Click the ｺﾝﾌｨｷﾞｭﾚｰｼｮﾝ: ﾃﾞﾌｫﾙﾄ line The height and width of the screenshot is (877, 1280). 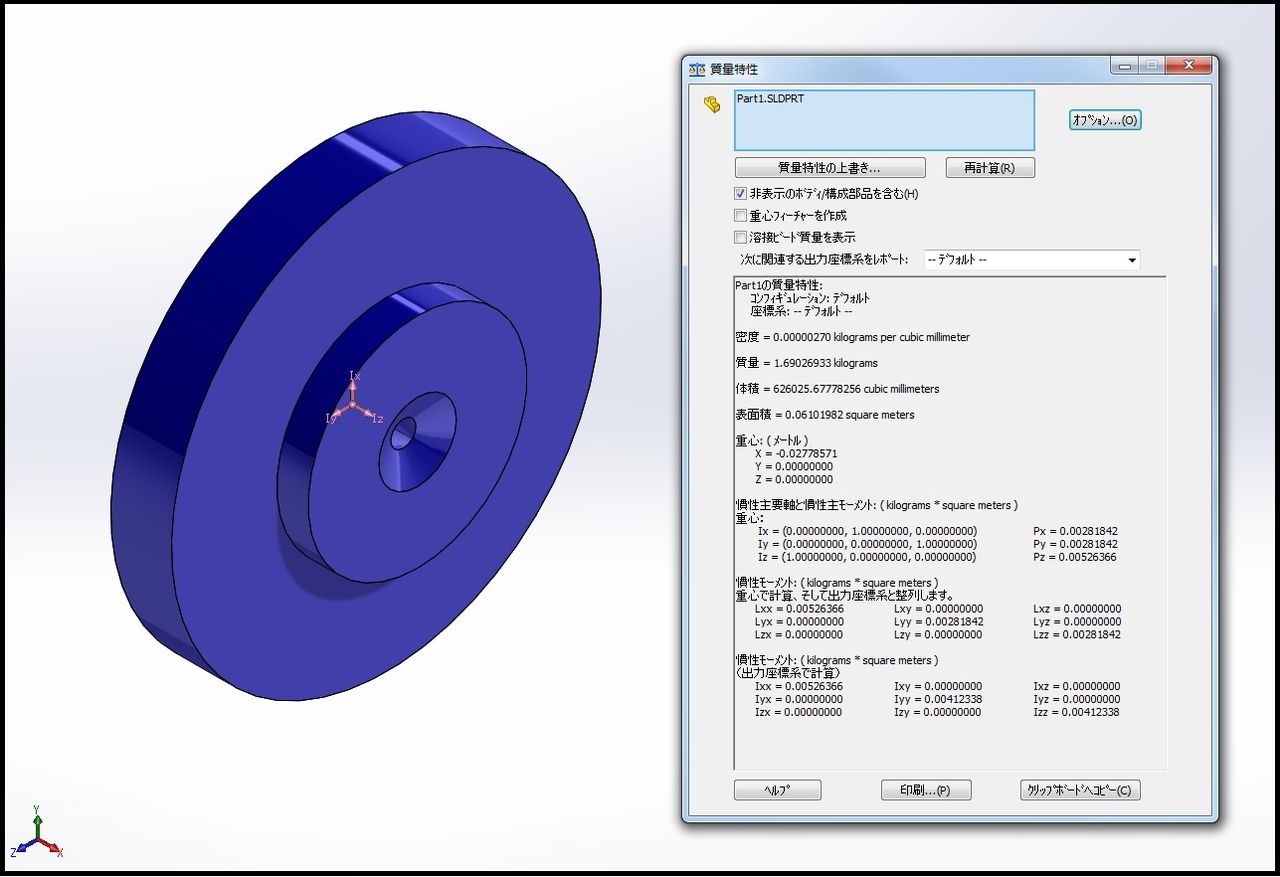(x=810, y=298)
